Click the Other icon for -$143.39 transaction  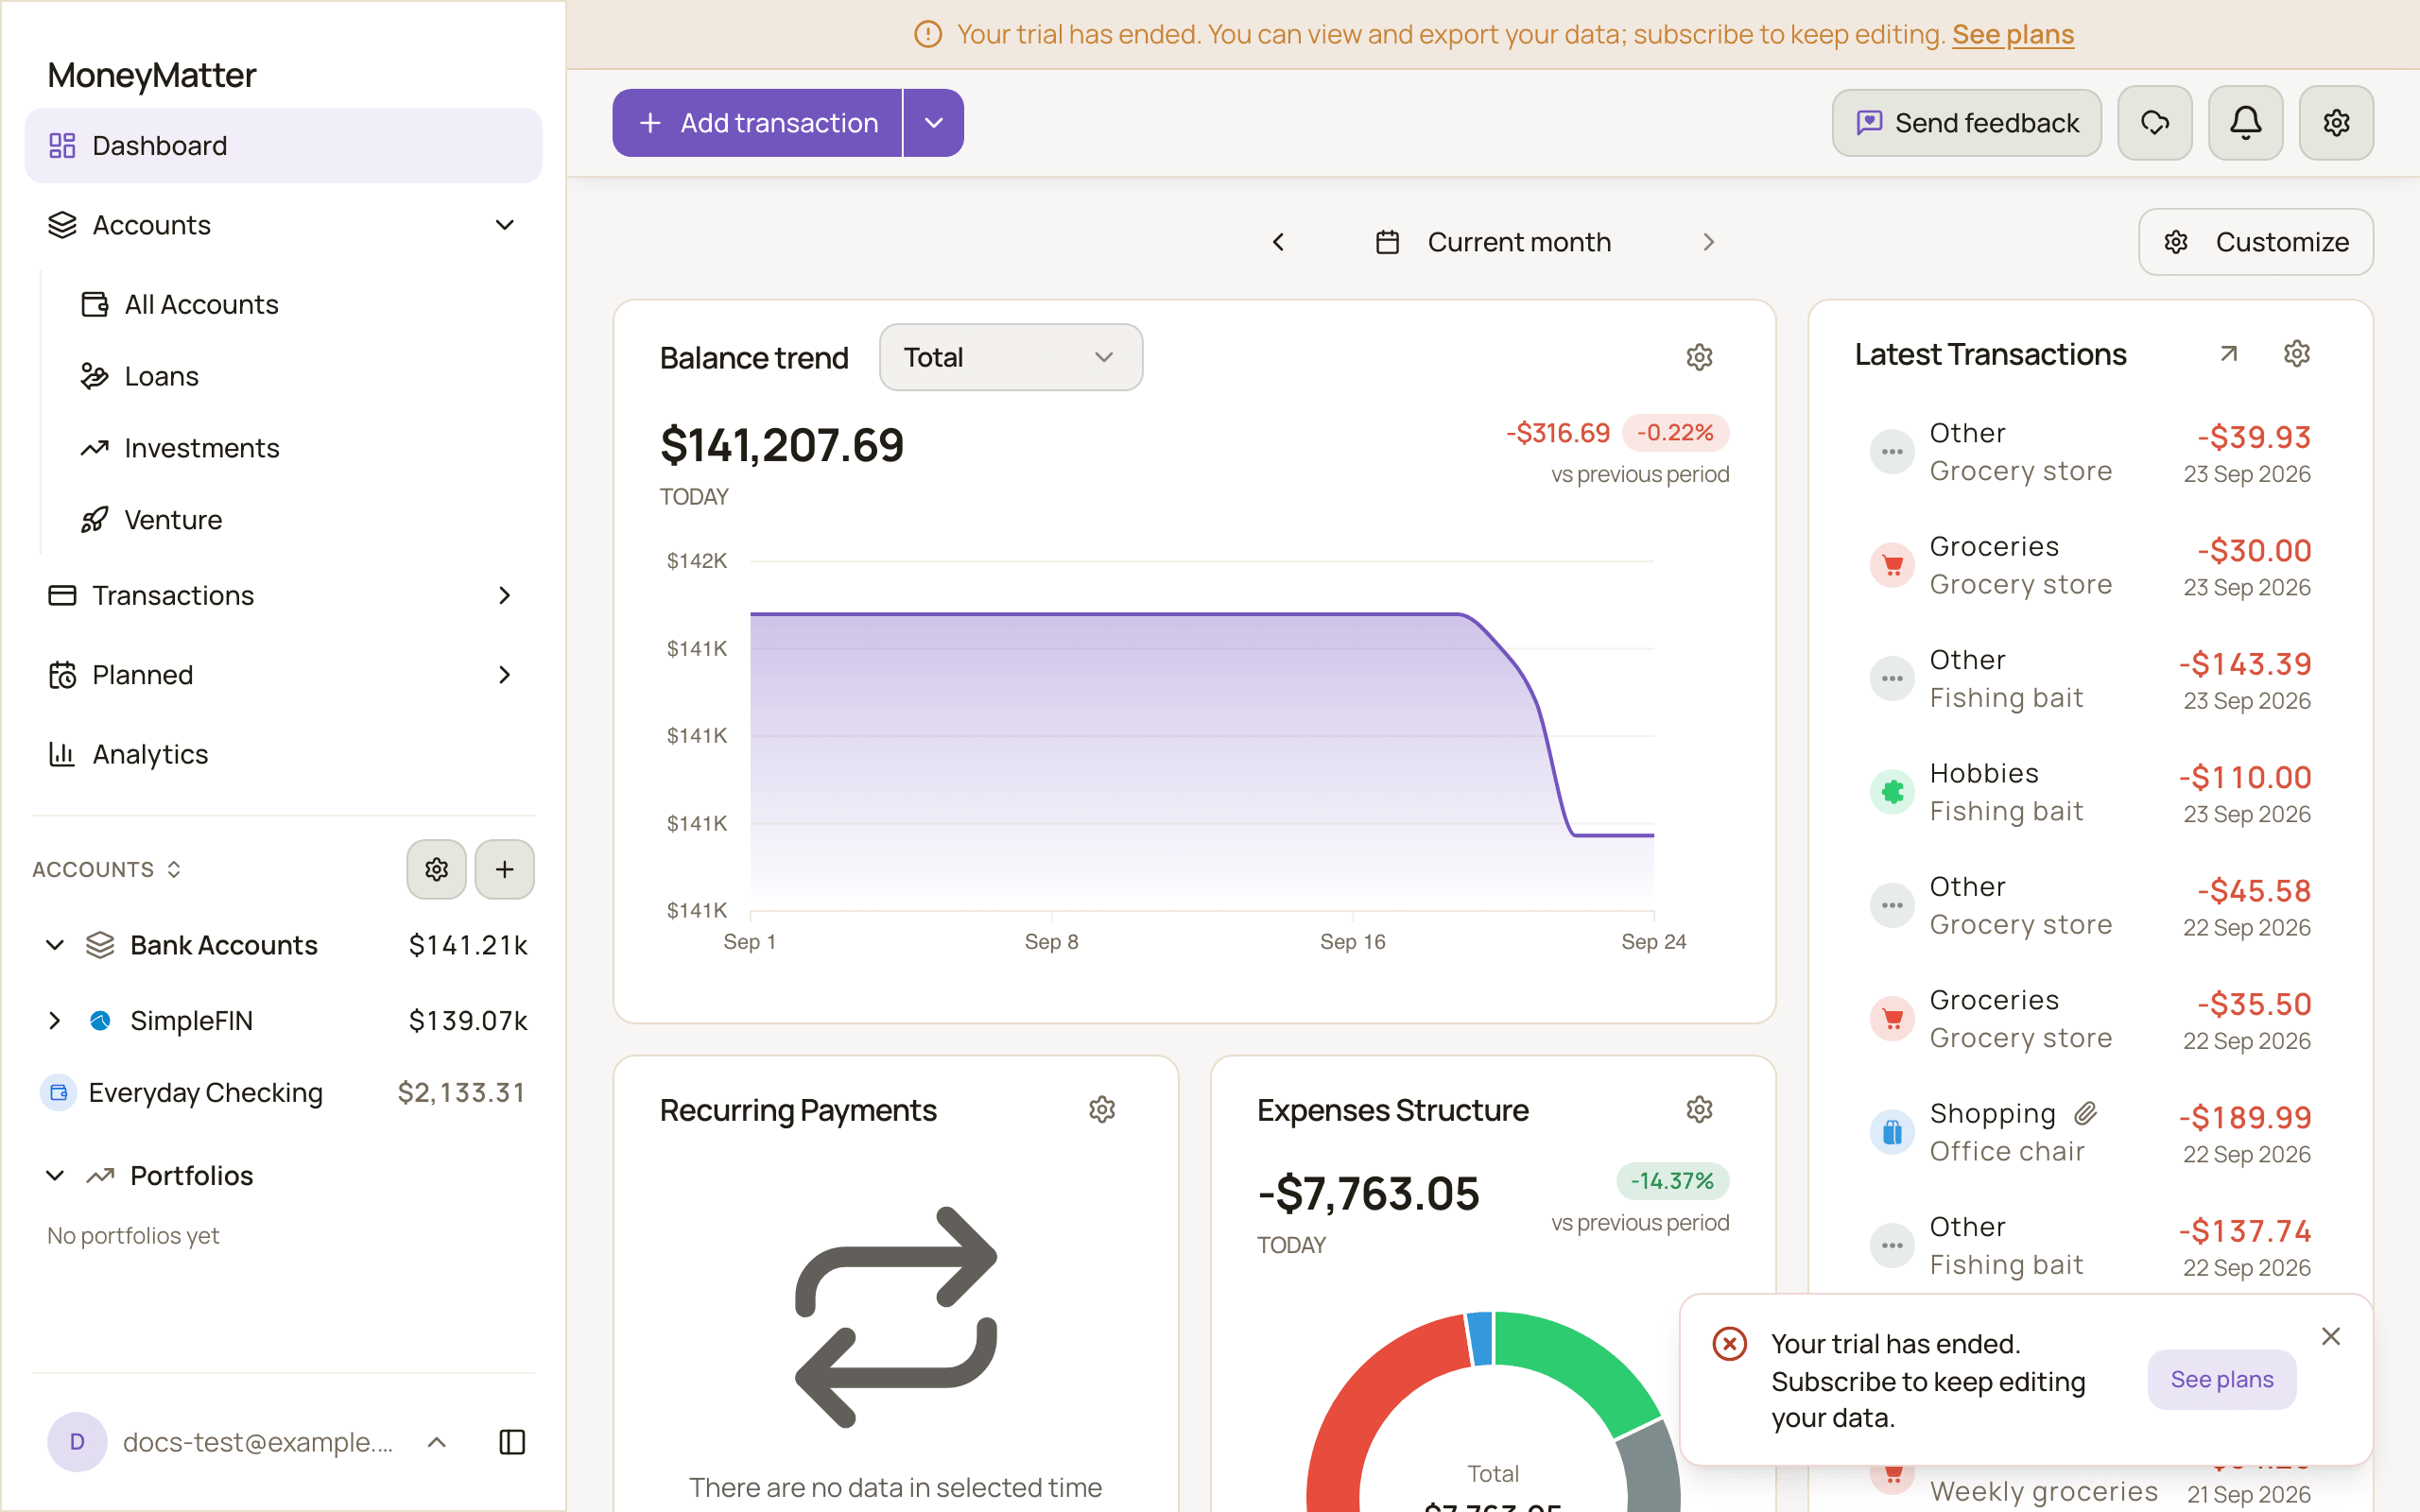1892,679
